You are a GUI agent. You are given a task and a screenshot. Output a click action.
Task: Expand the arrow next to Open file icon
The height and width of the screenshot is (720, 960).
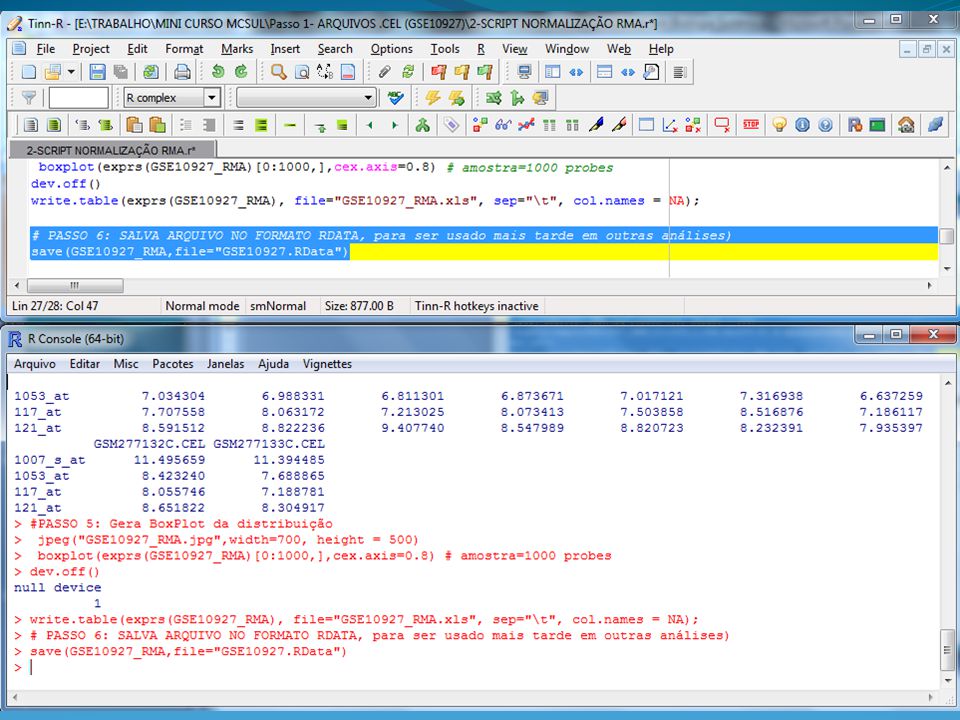click(71, 72)
